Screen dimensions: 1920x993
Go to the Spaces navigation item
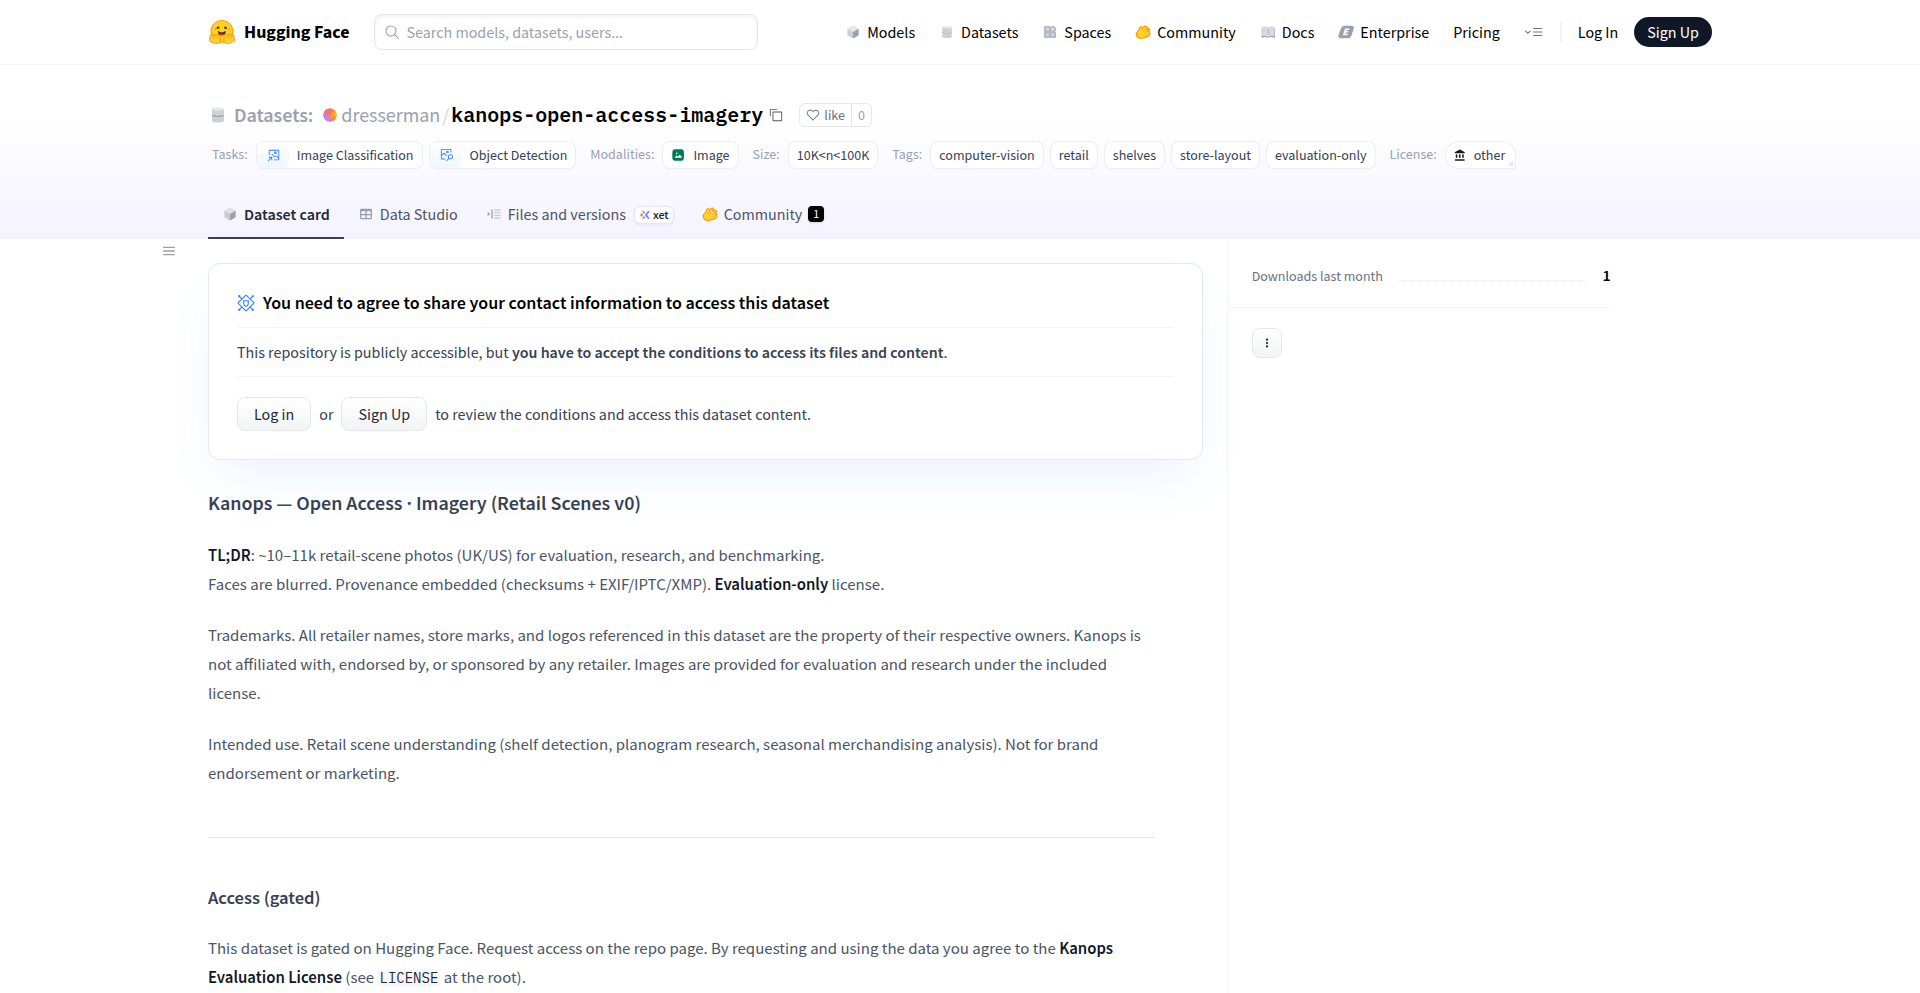[1077, 32]
